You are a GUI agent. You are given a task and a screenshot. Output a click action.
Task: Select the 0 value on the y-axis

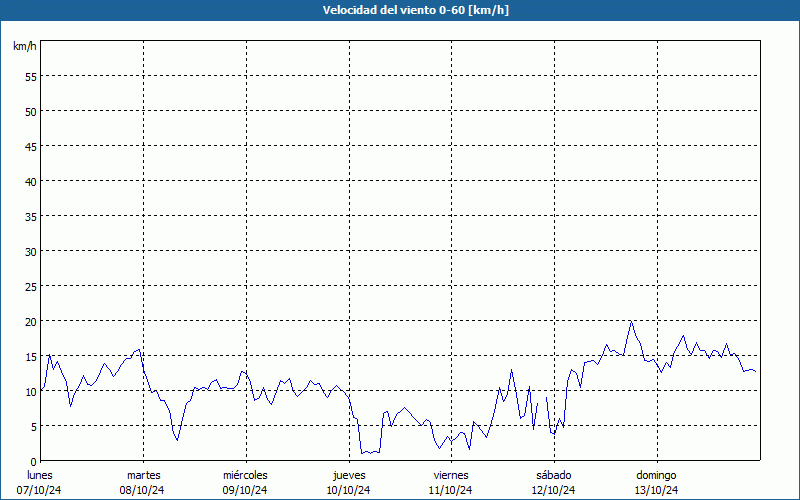pos(34,461)
